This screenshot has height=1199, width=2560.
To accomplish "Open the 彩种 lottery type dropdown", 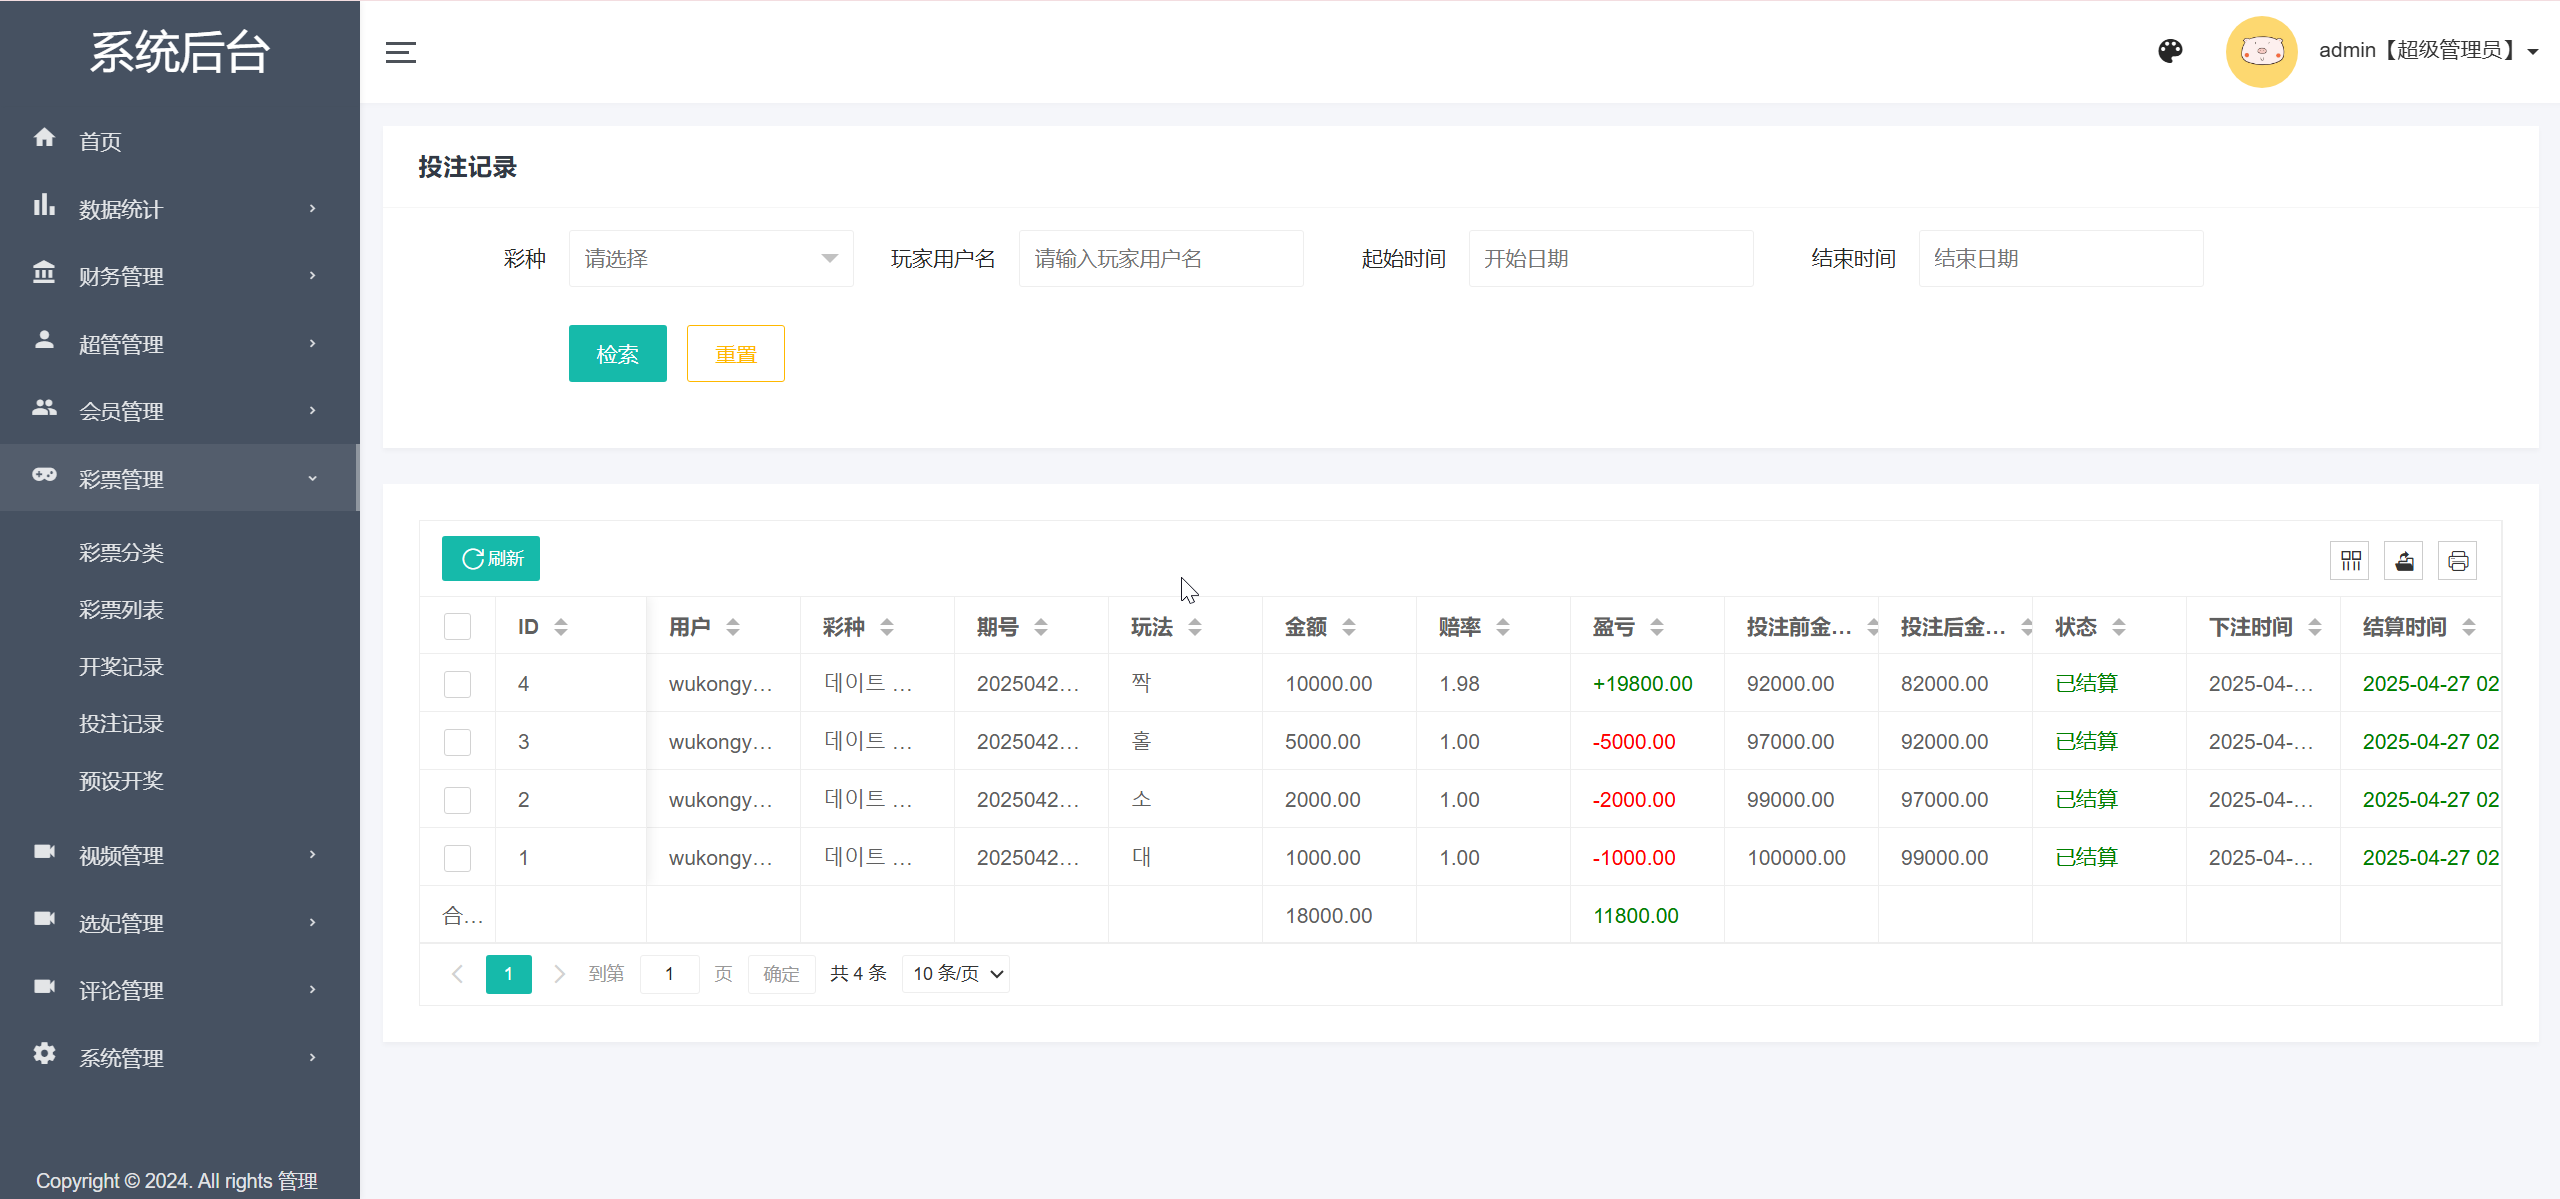I will pyautogui.click(x=710, y=258).
